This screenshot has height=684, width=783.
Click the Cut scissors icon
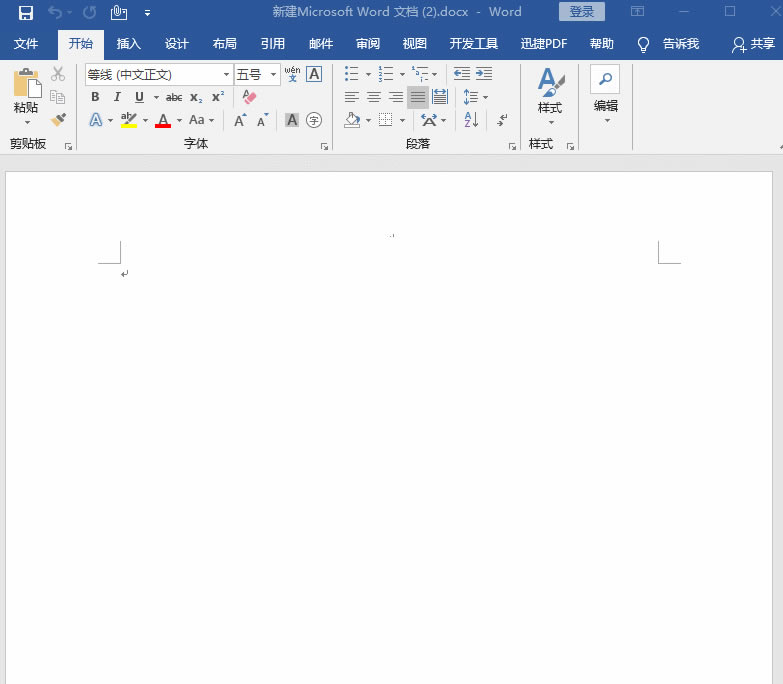point(58,74)
